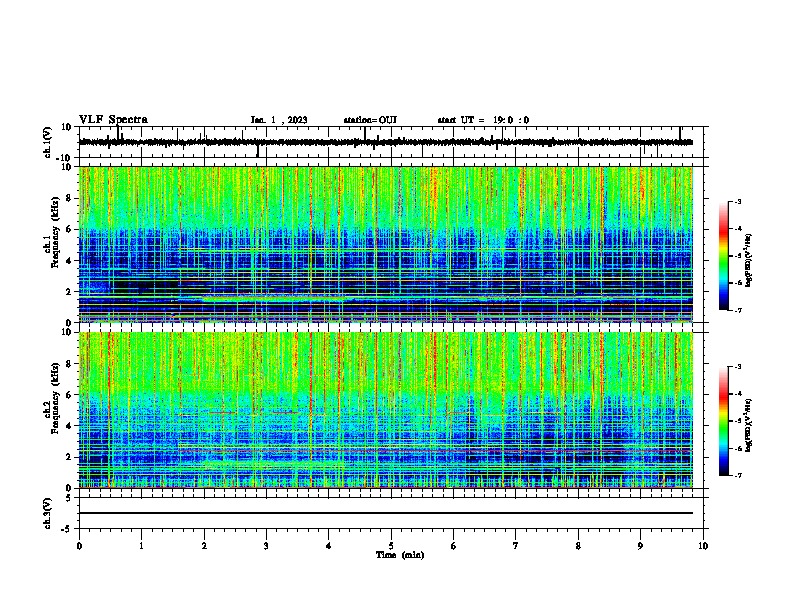The width and height of the screenshot is (792, 612).
Task: Click the ch.1 PSD color scale bar
Action: click(x=723, y=256)
